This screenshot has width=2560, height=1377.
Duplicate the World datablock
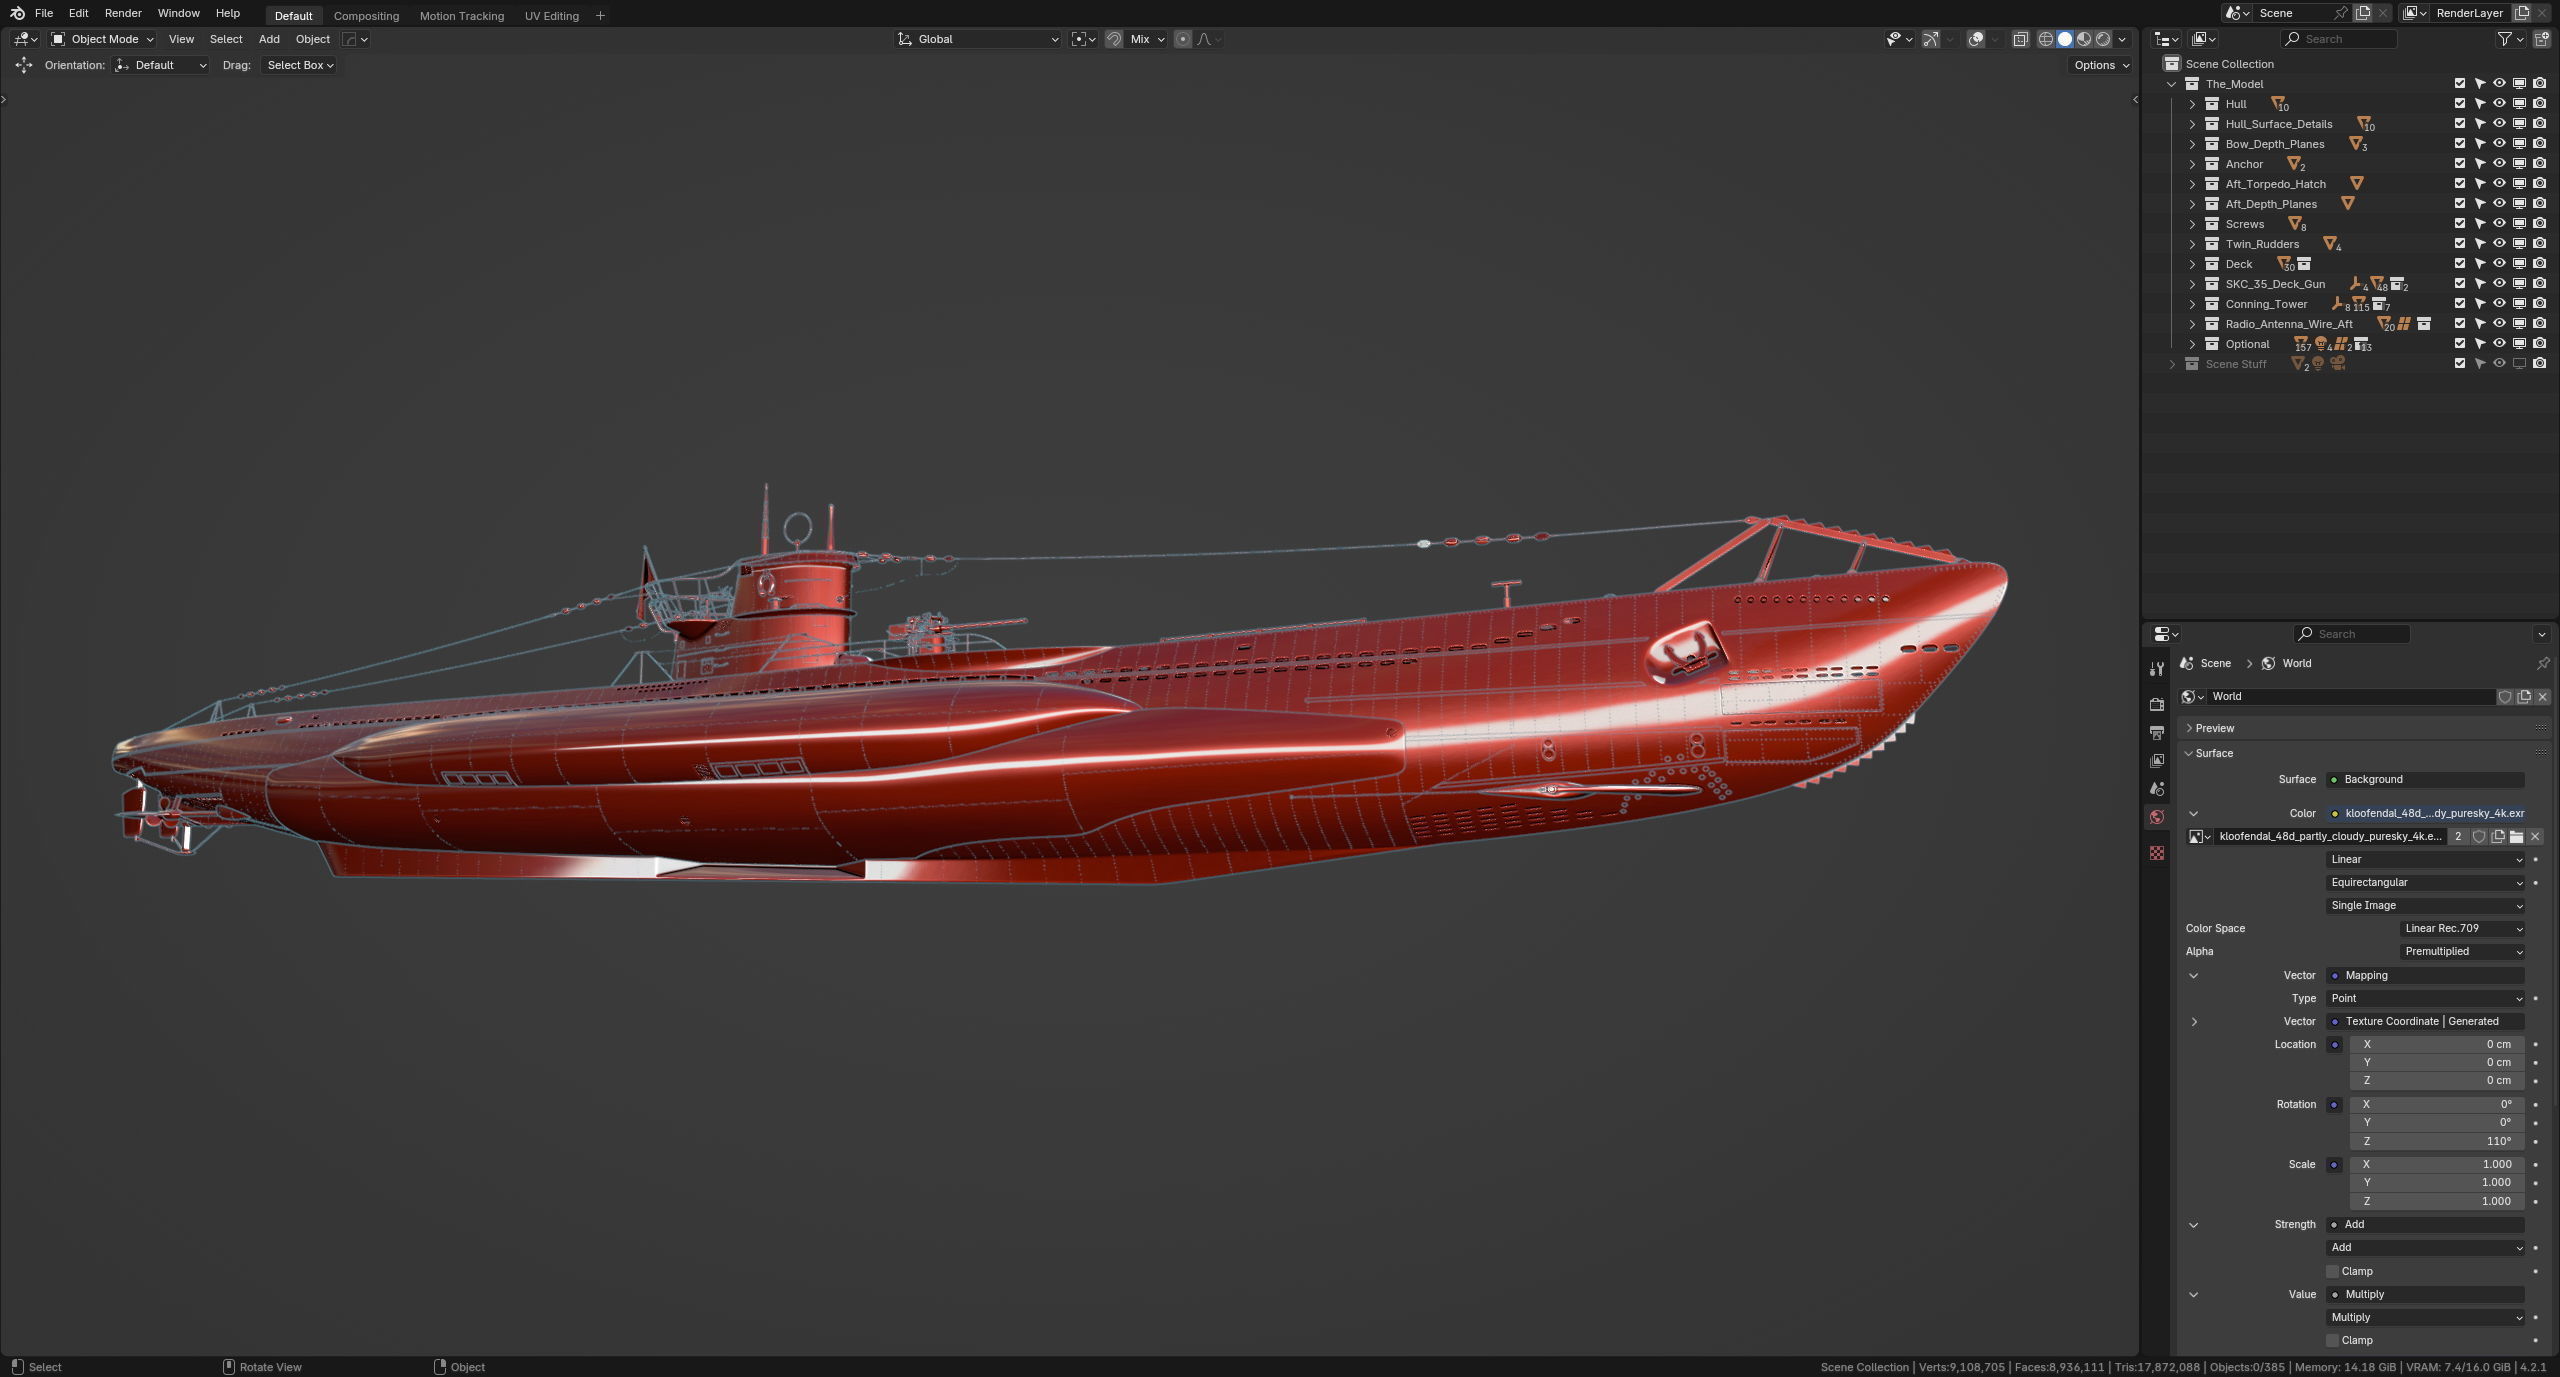point(2524,697)
